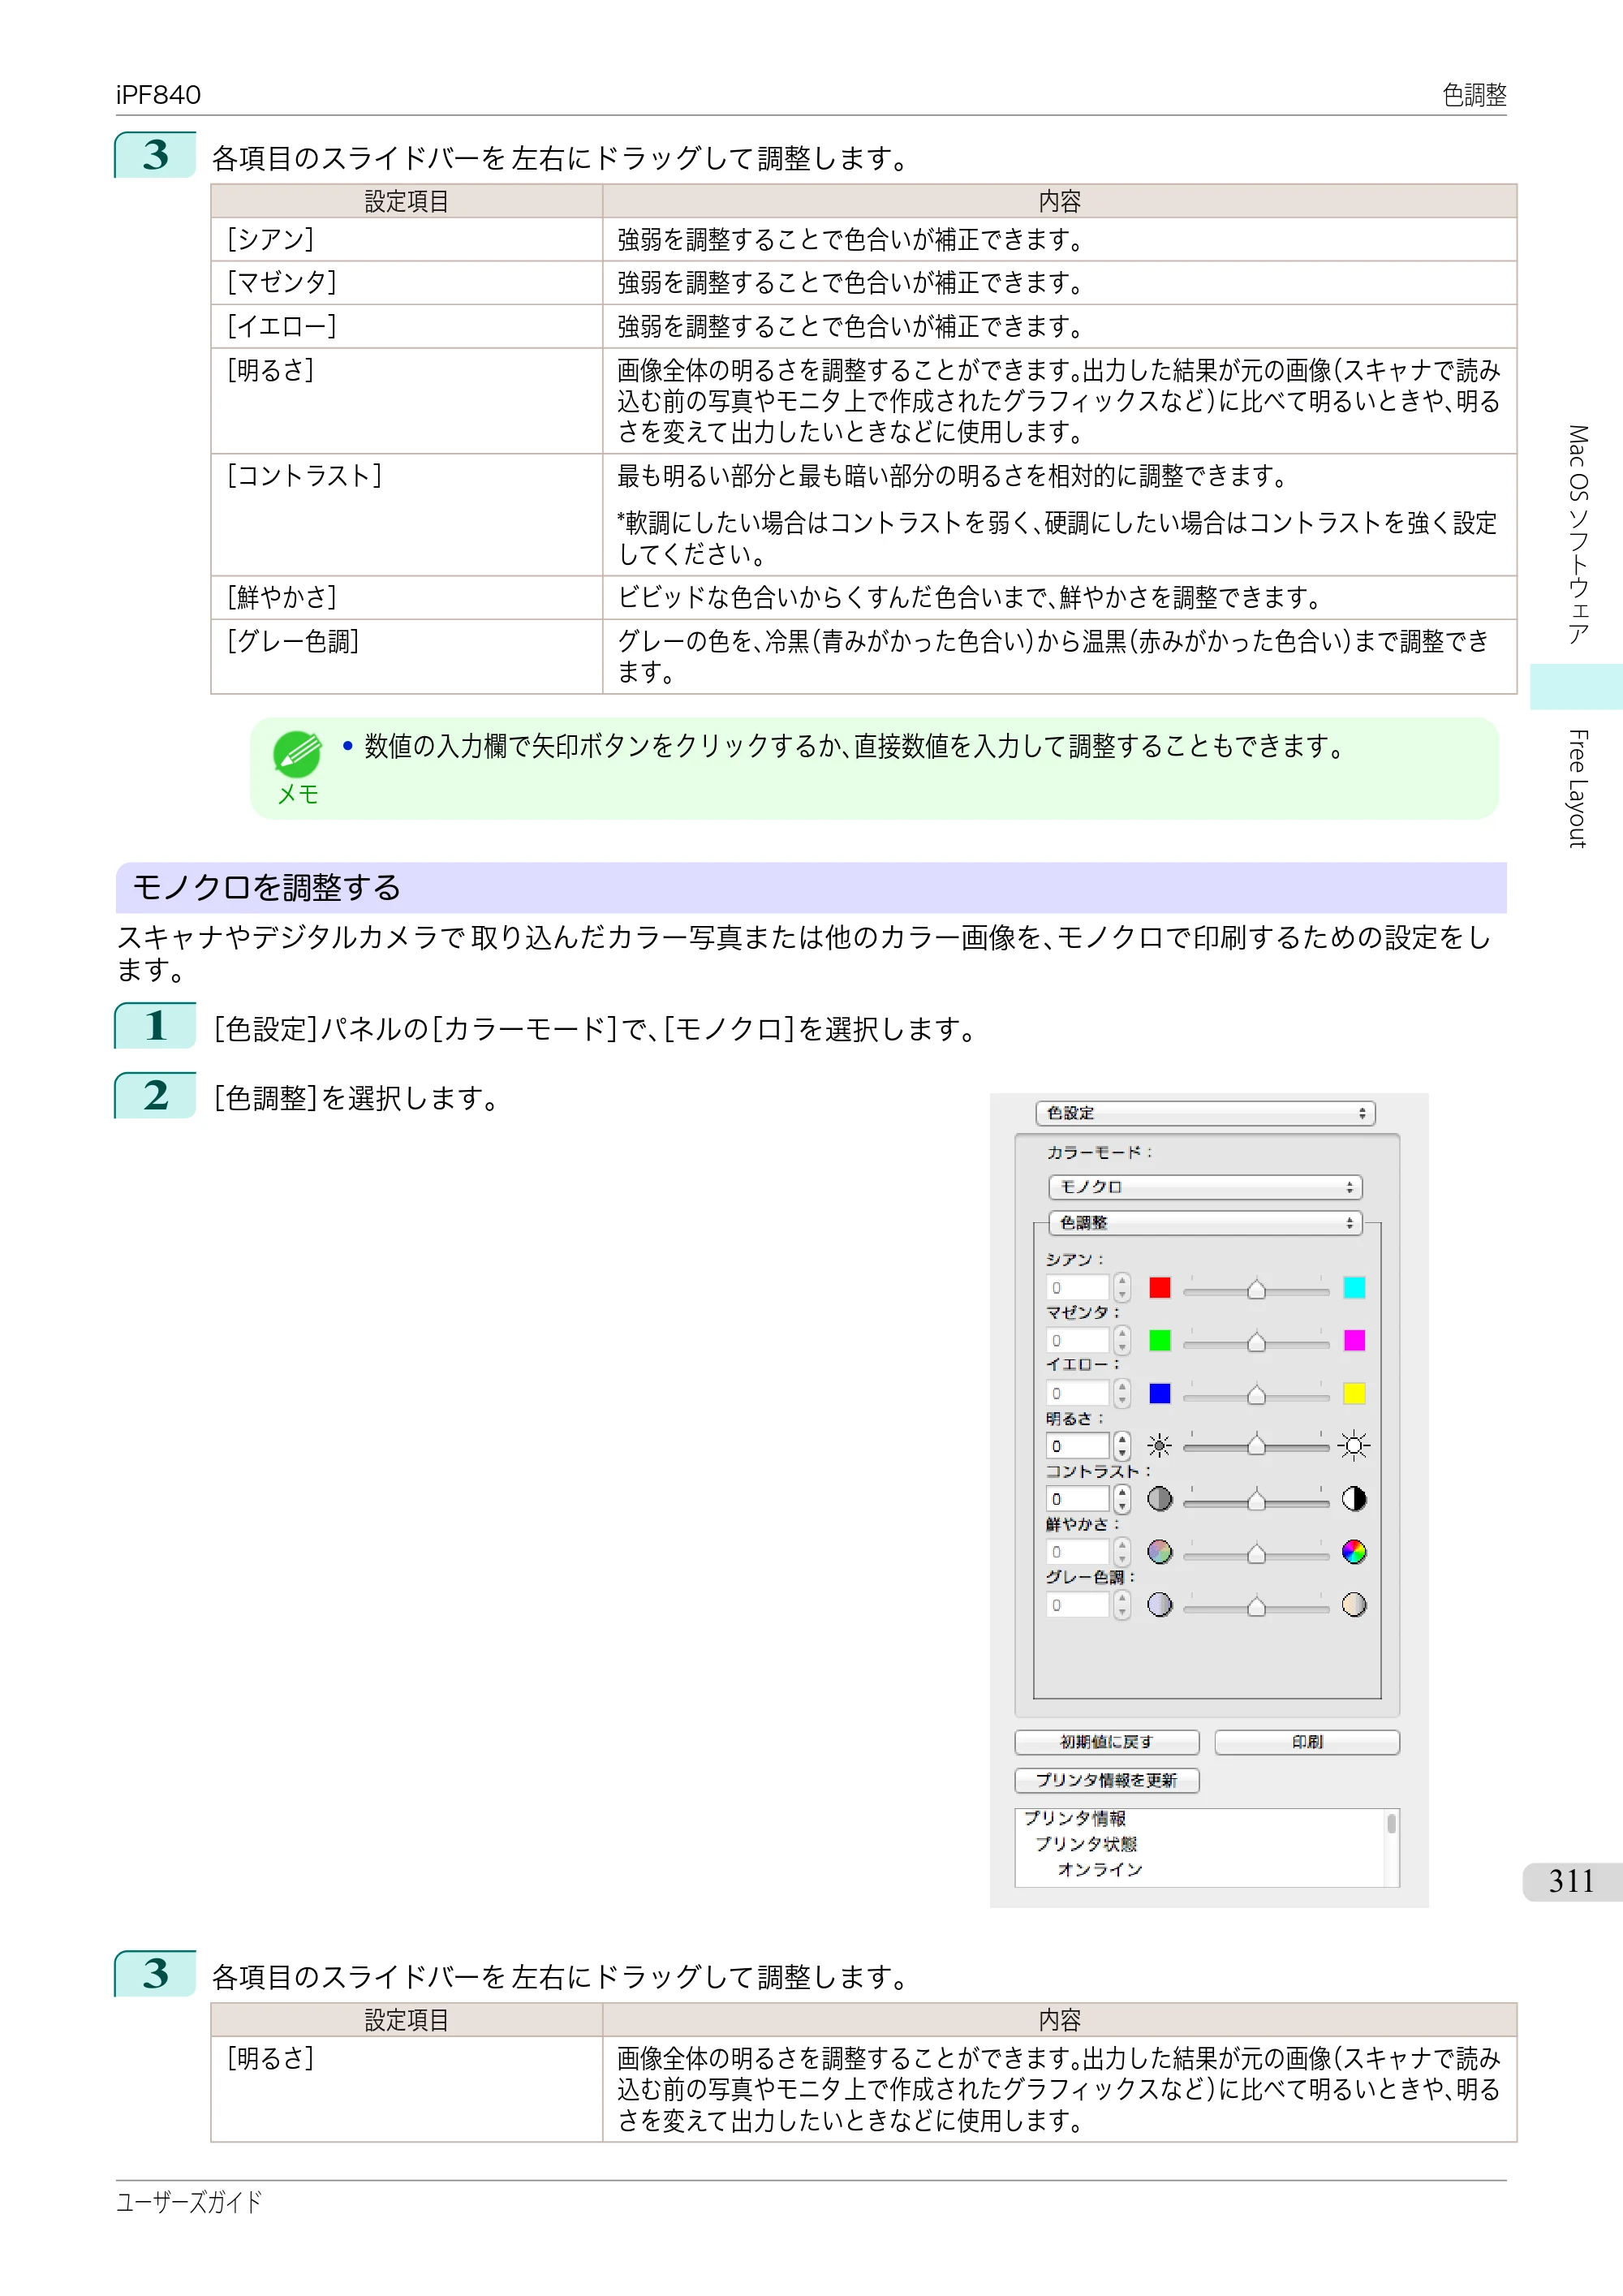Select the プリンタ状態 row in printer info
Image resolution: width=1623 pixels, height=2296 pixels.
pyautogui.click(x=1086, y=1844)
